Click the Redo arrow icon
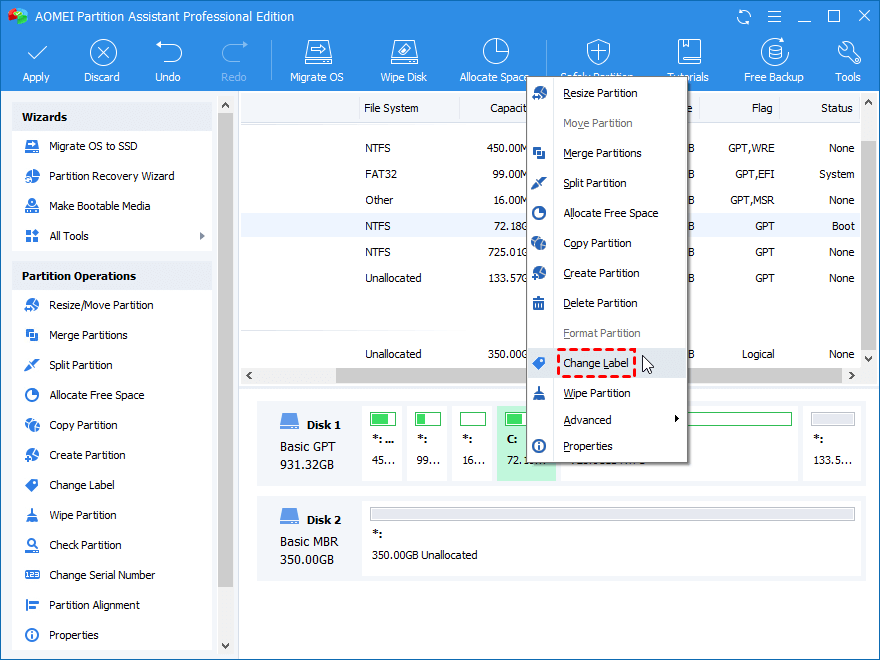 pos(234,52)
